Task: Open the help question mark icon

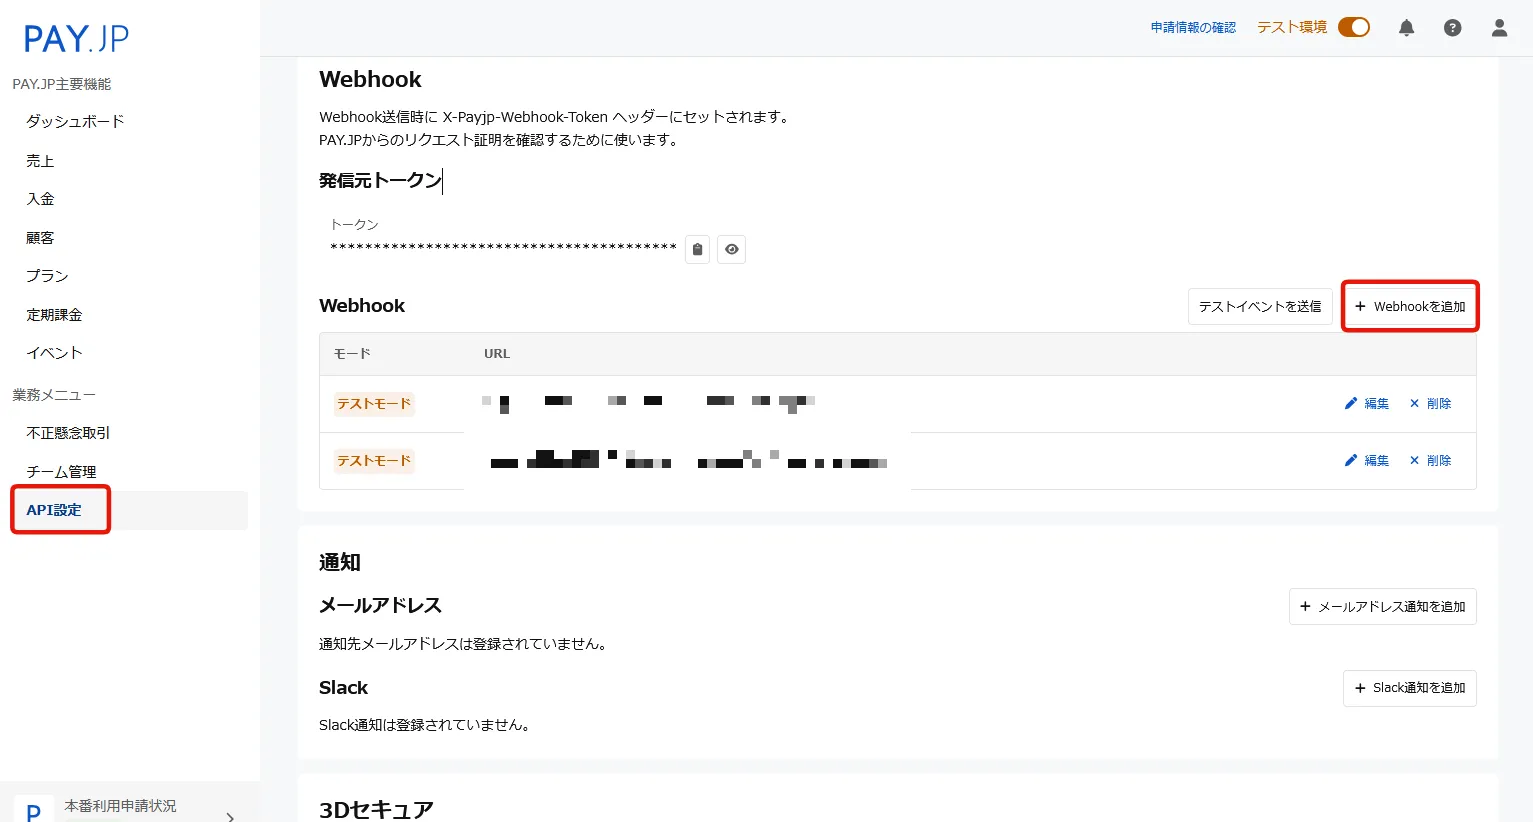Action: coord(1452,28)
